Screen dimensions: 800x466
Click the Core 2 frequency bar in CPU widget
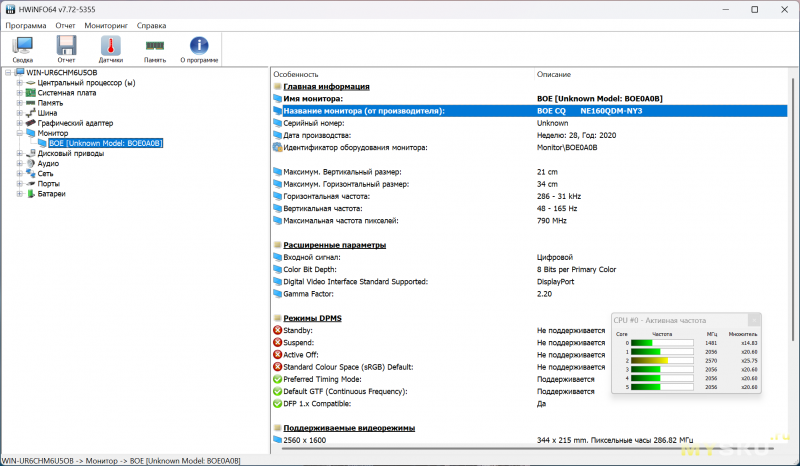click(662, 361)
